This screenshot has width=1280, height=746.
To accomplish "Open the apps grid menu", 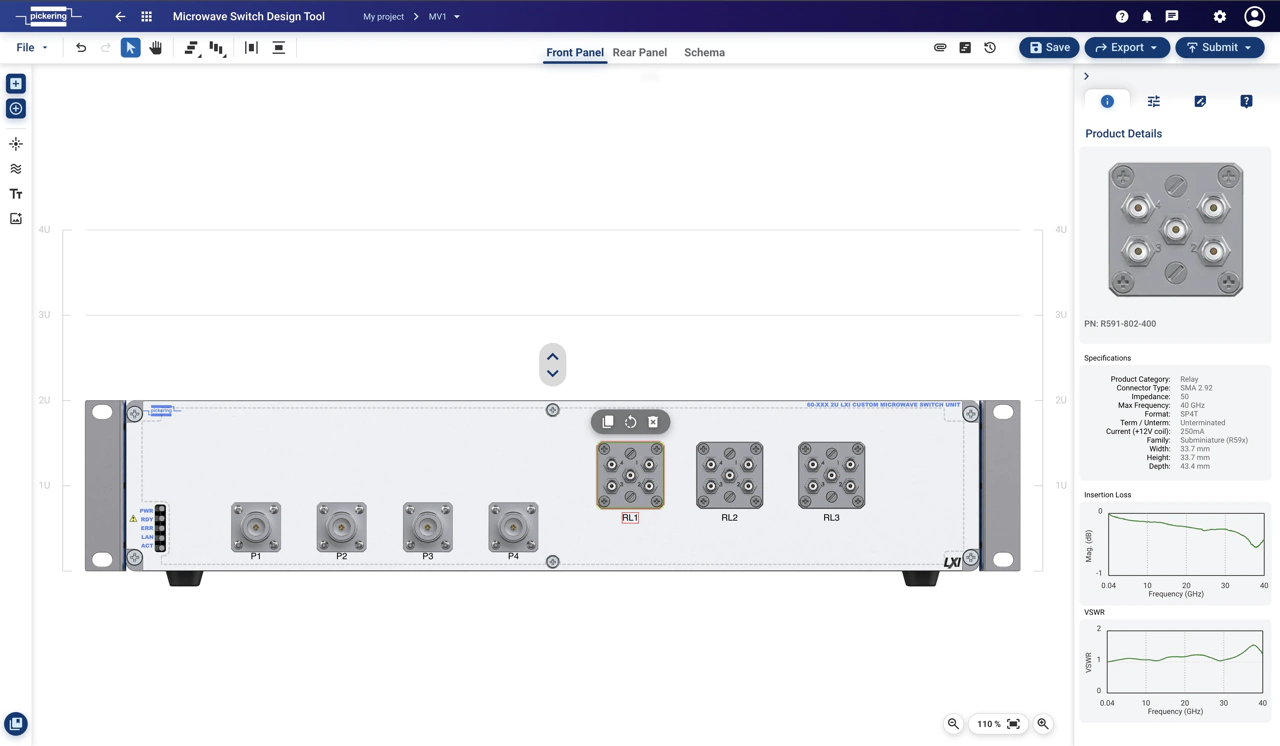I will pos(147,17).
